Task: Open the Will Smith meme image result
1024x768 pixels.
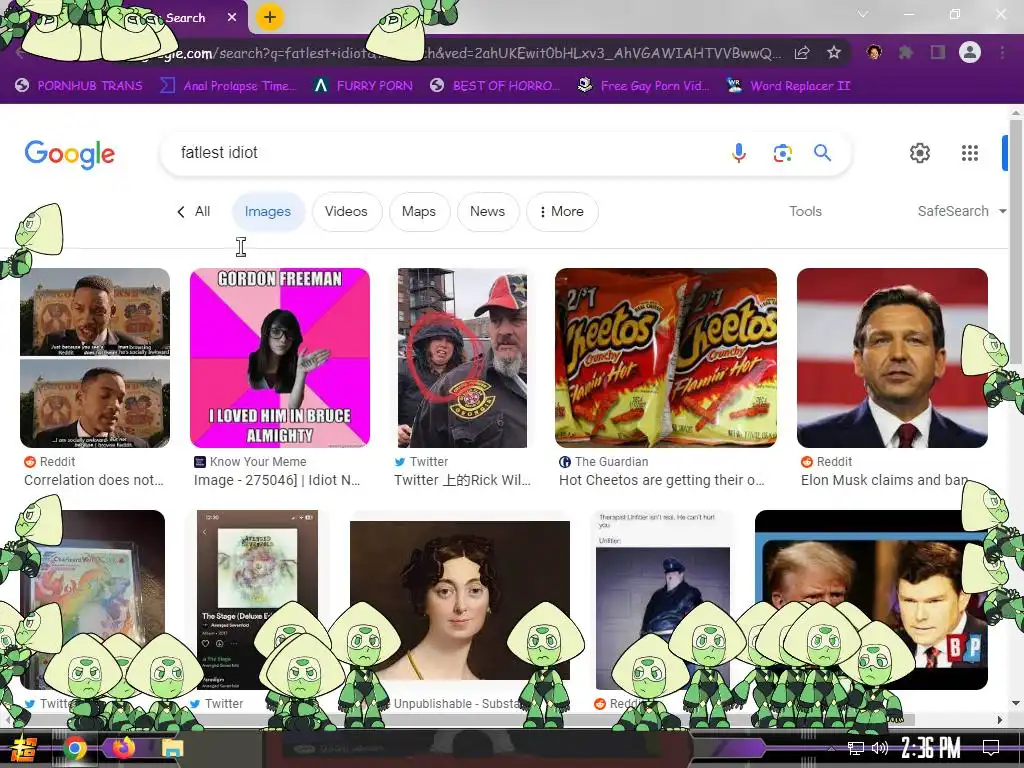Action: [x=95, y=358]
